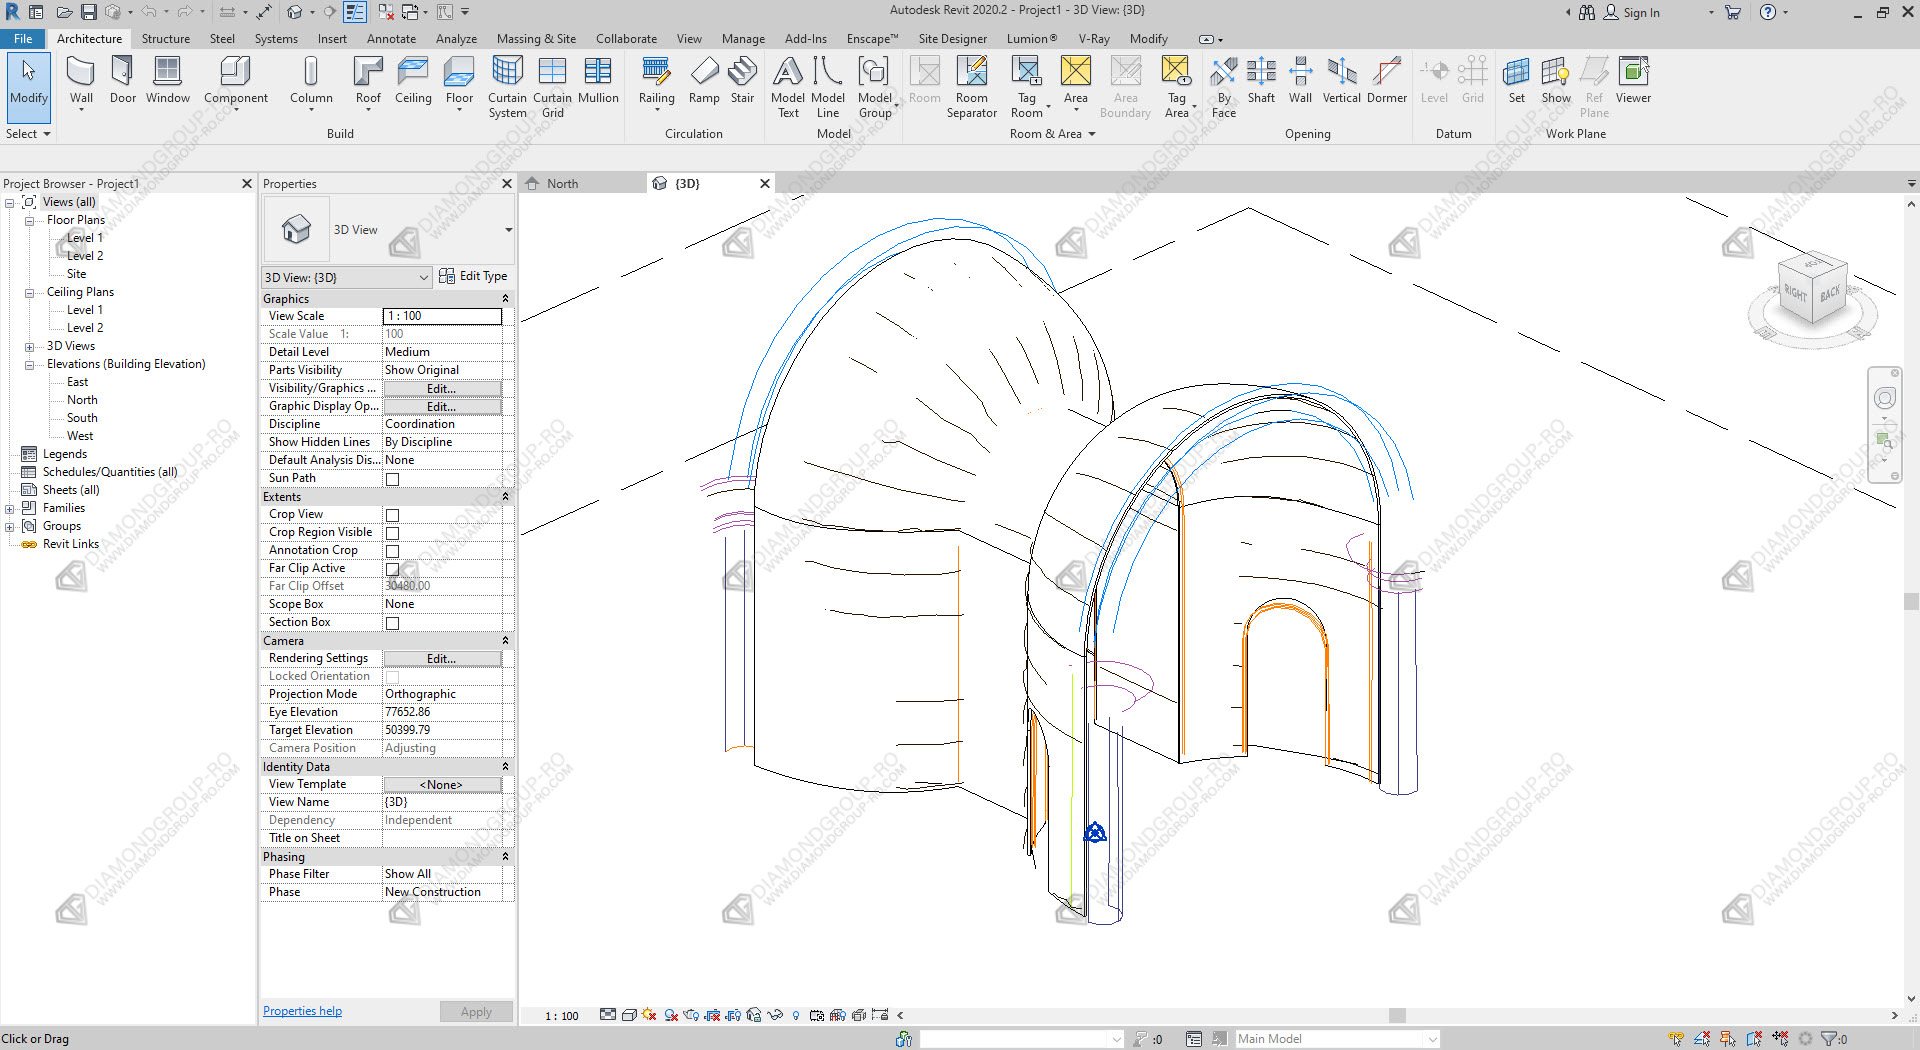Select the Ceiling tool

tap(413, 81)
